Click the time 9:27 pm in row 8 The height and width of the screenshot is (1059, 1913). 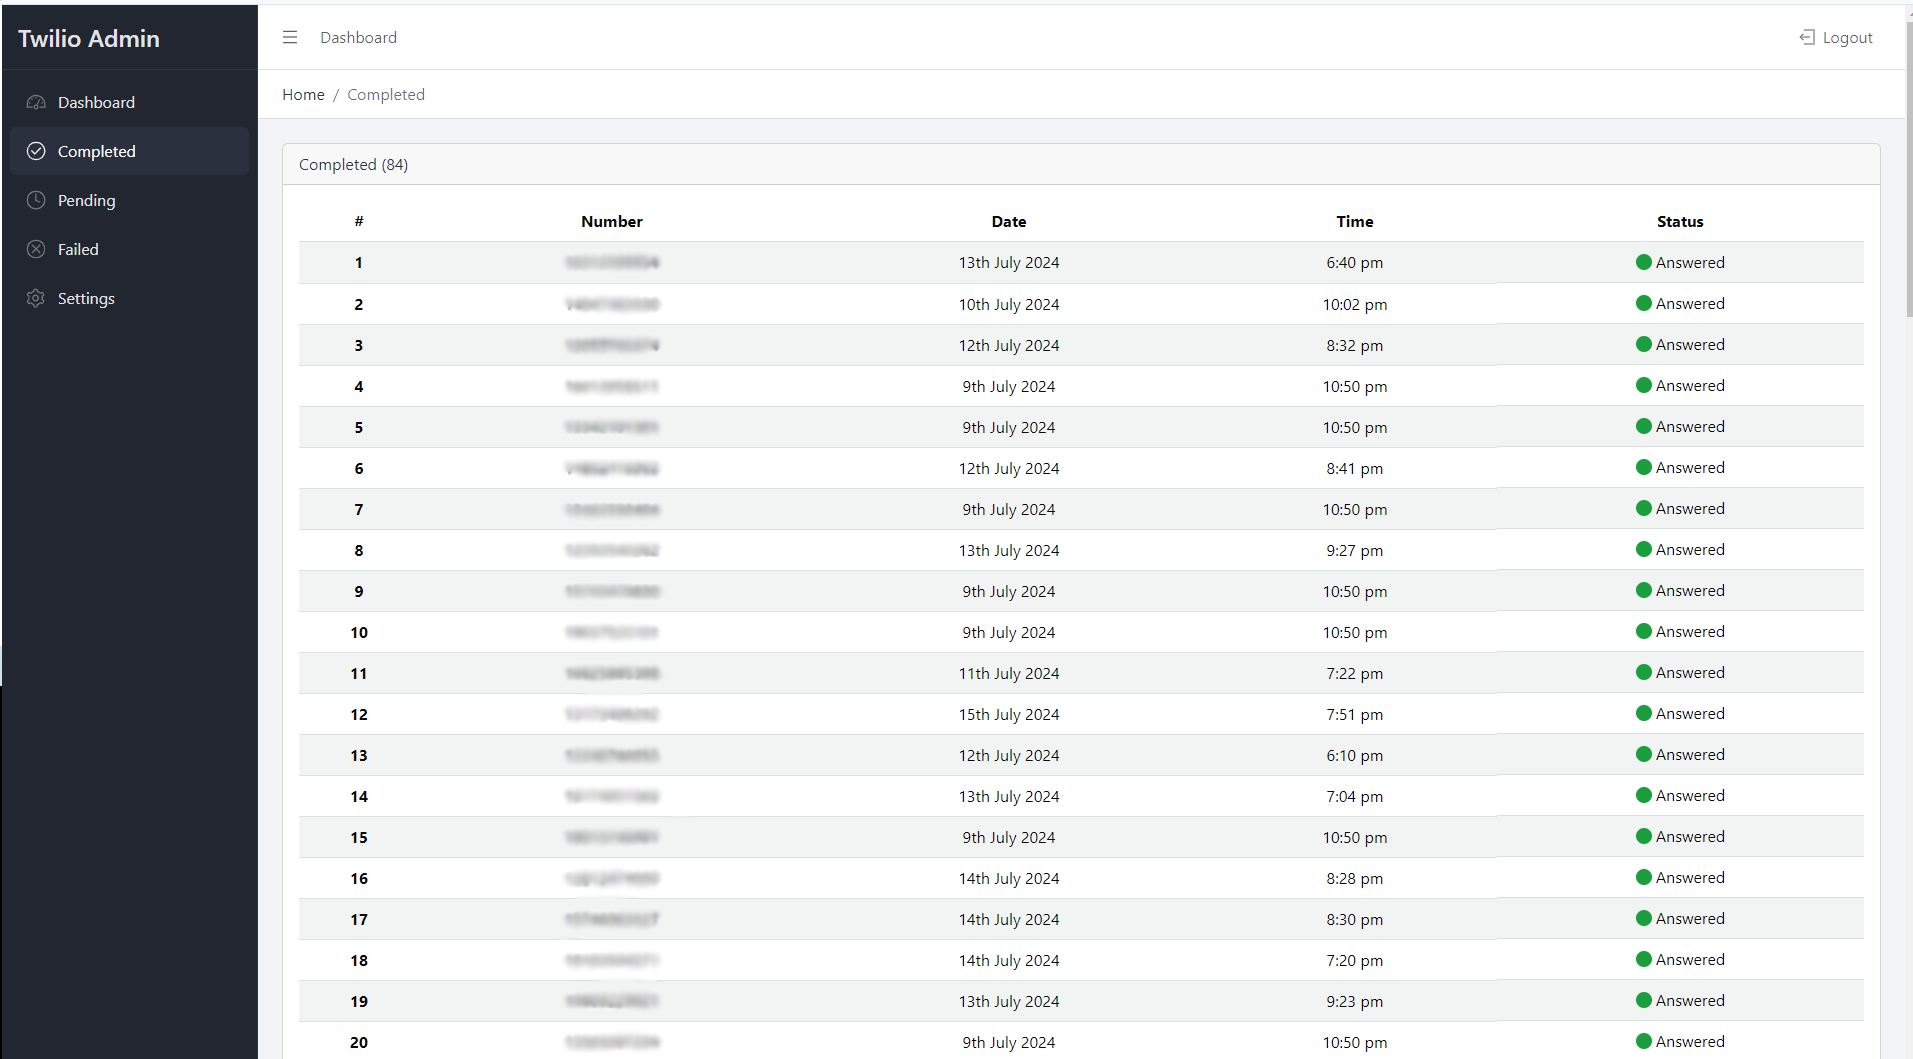click(1355, 550)
